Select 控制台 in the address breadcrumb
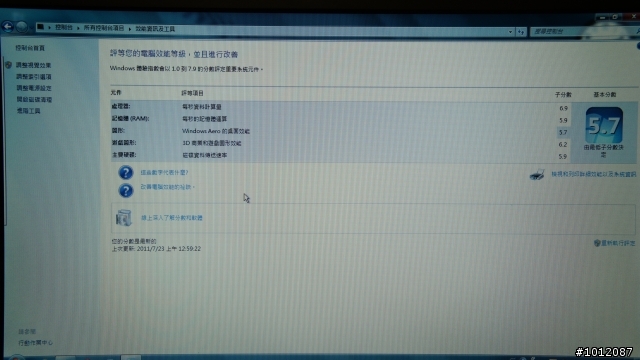 (x=64, y=27)
